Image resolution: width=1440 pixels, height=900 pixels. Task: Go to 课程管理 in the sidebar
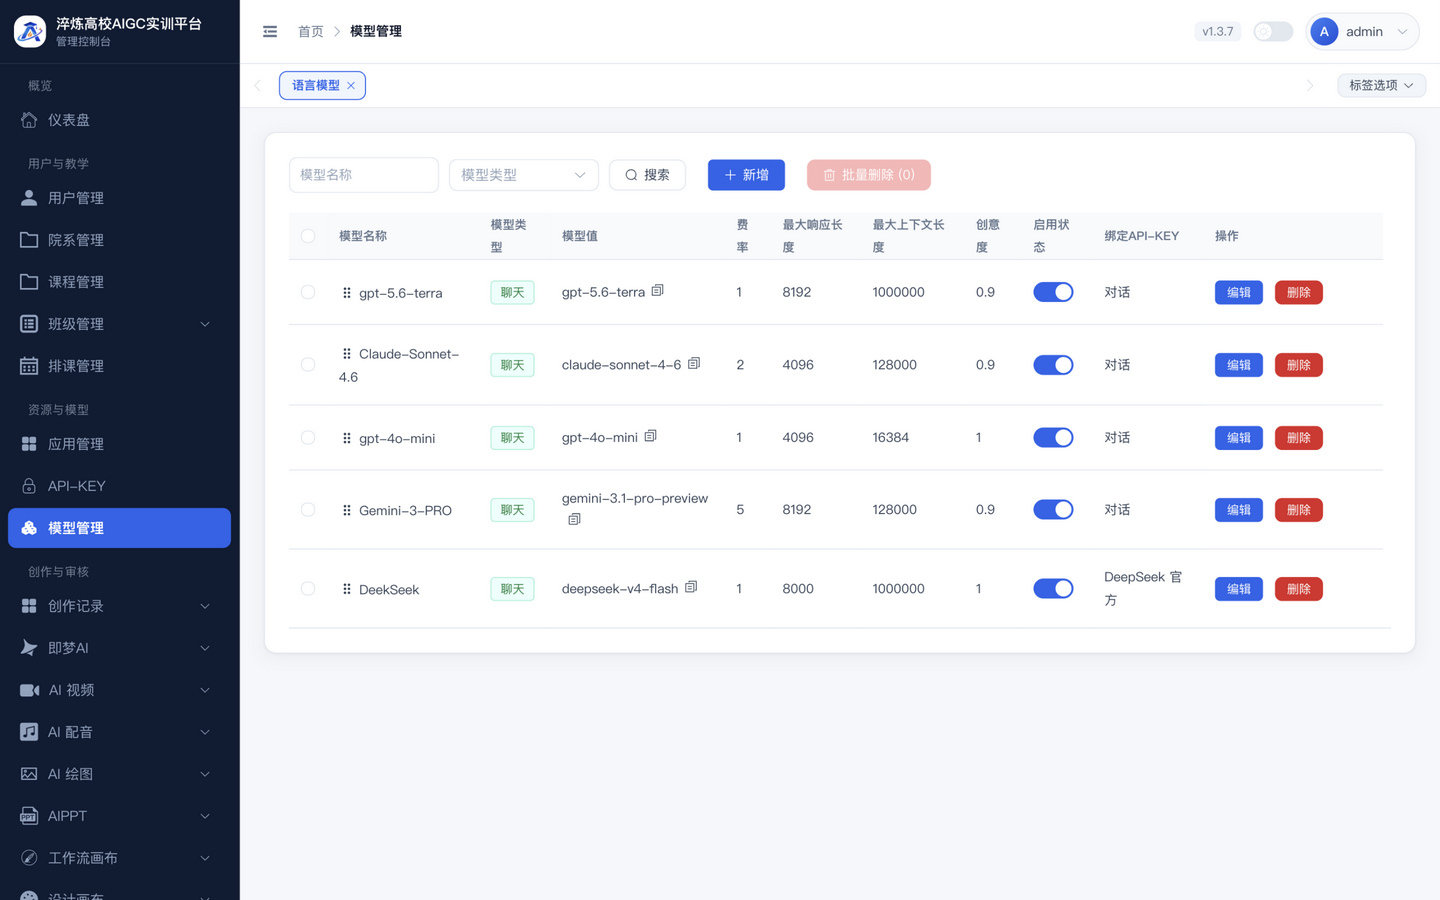coord(119,282)
